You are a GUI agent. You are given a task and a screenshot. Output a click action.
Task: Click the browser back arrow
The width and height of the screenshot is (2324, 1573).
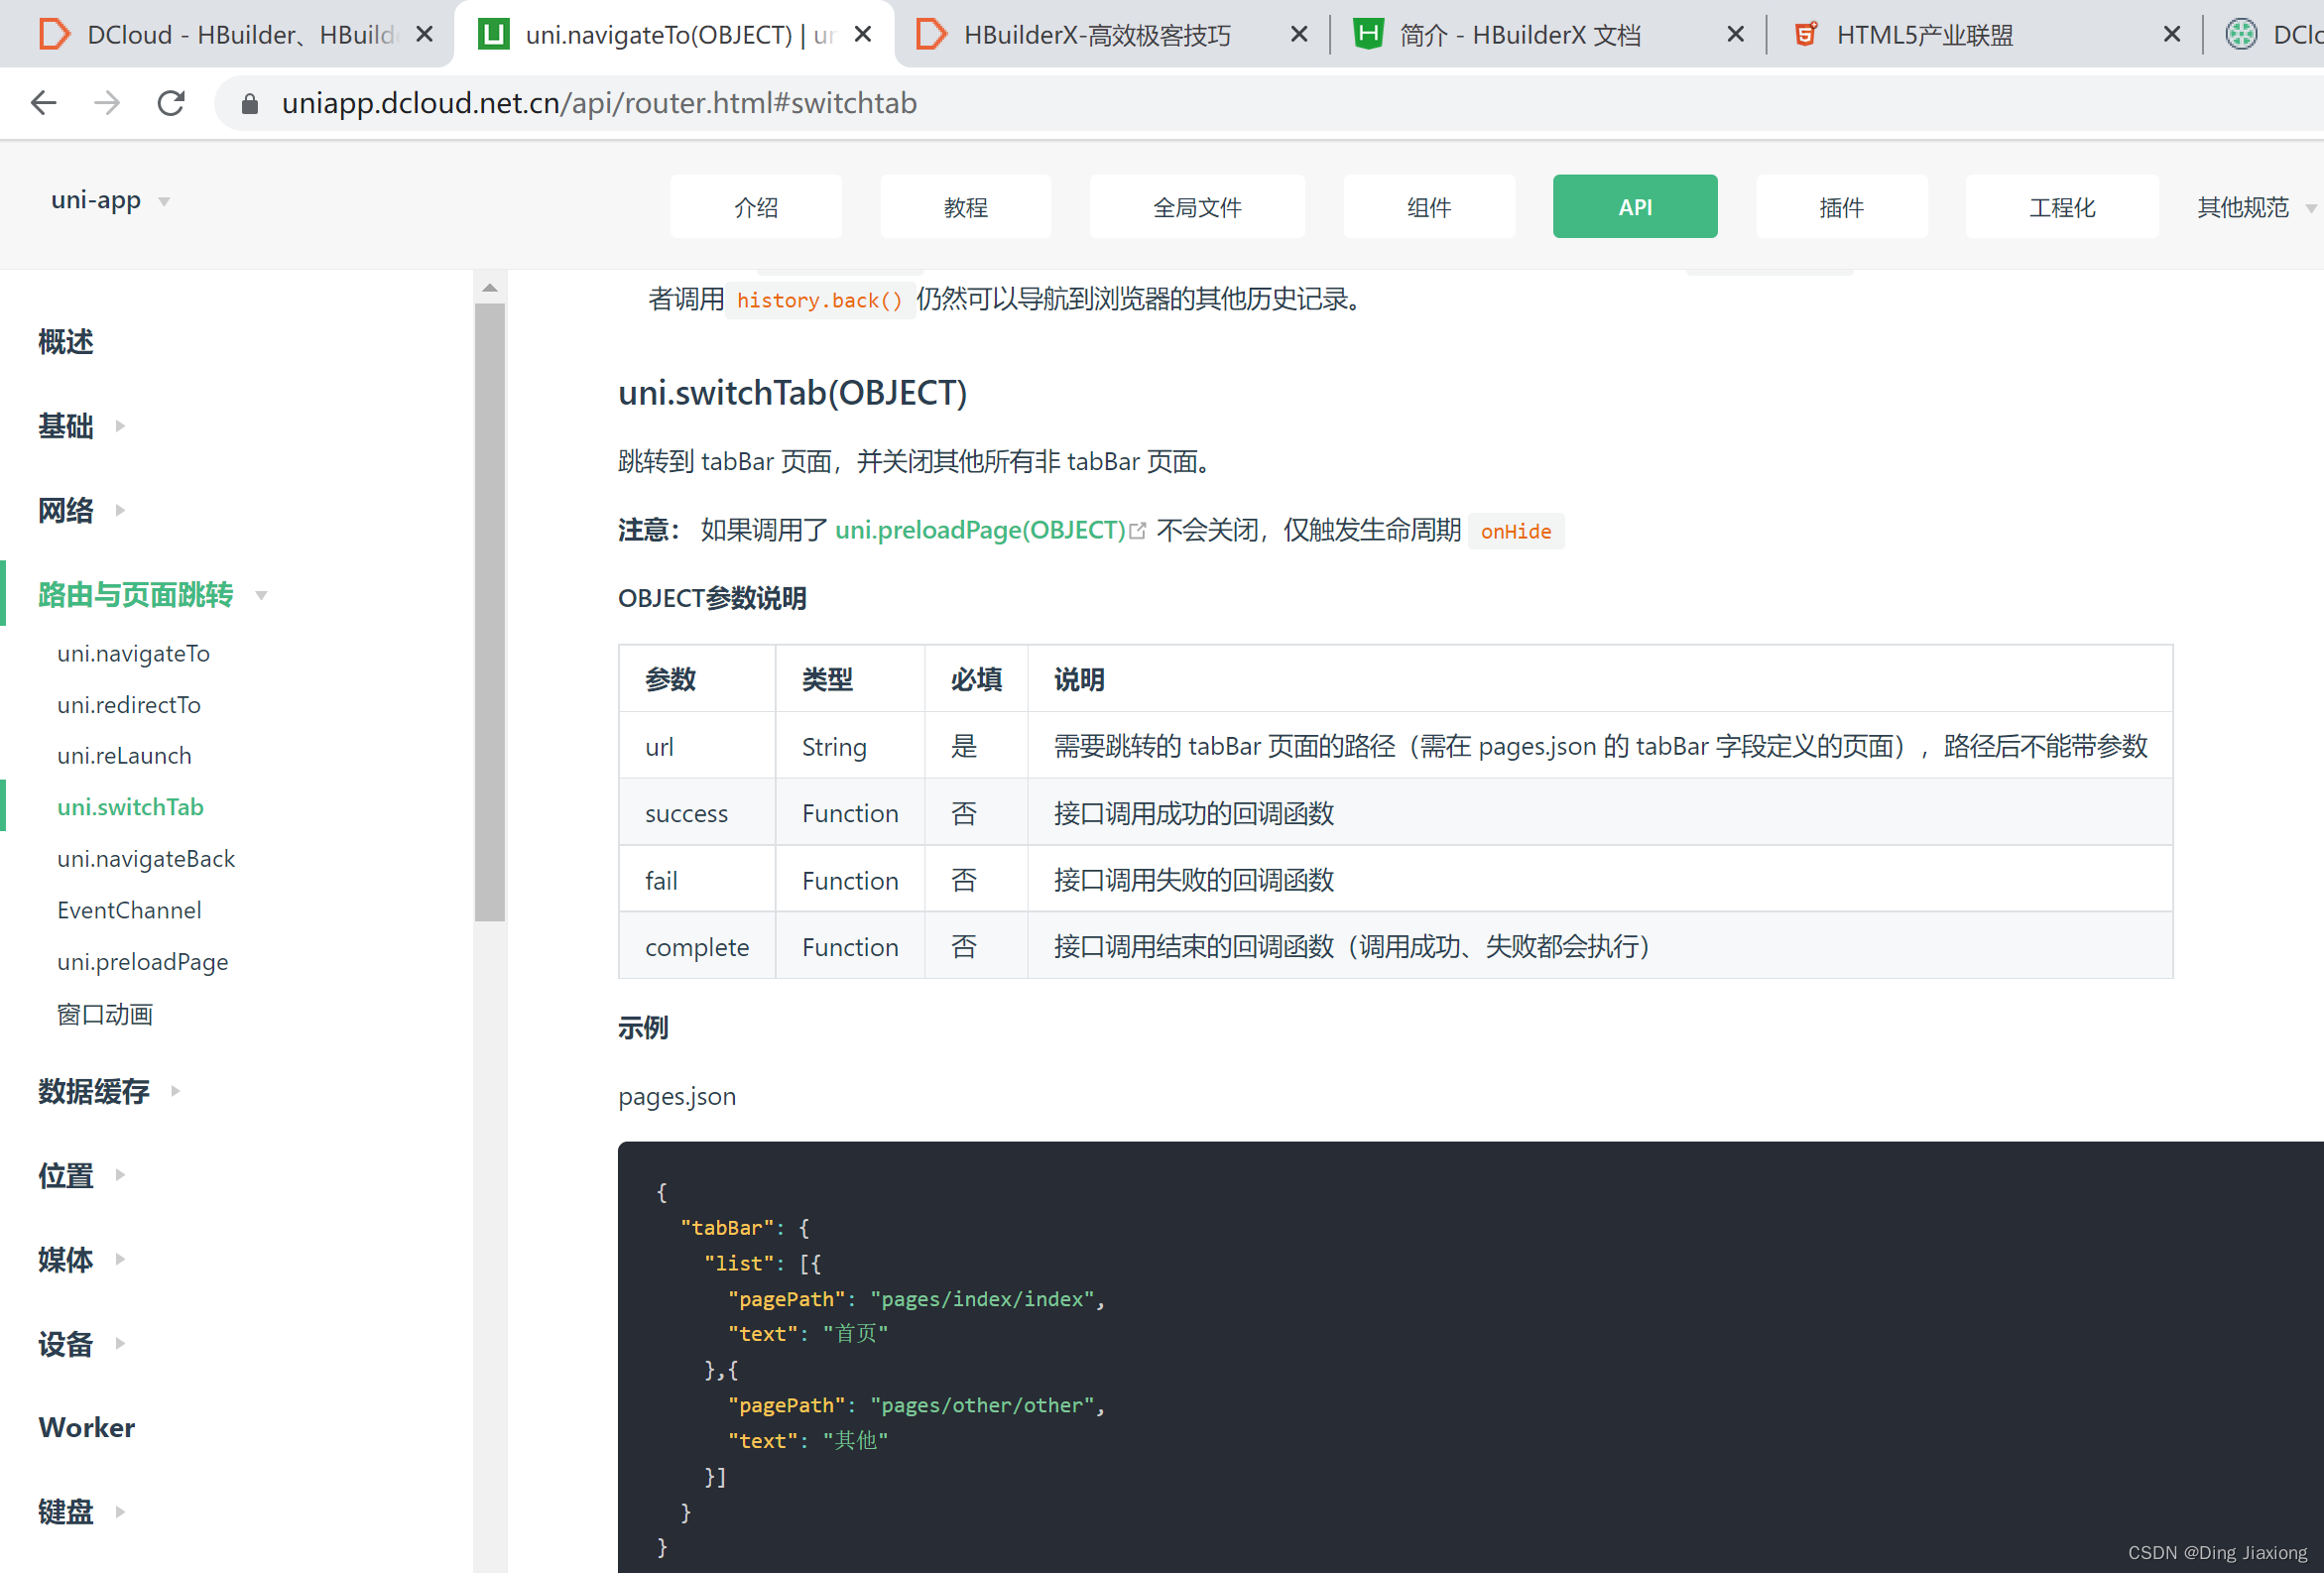(44, 103)
